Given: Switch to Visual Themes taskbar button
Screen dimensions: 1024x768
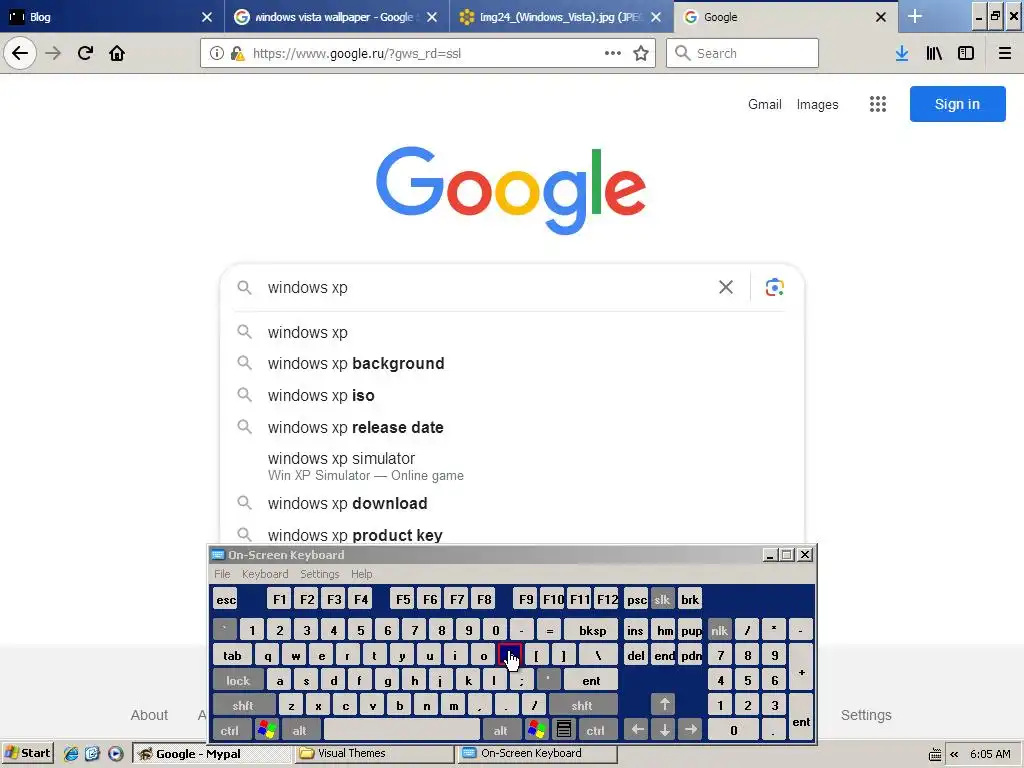Looking at the screenshot, I should tap(376, 753).
